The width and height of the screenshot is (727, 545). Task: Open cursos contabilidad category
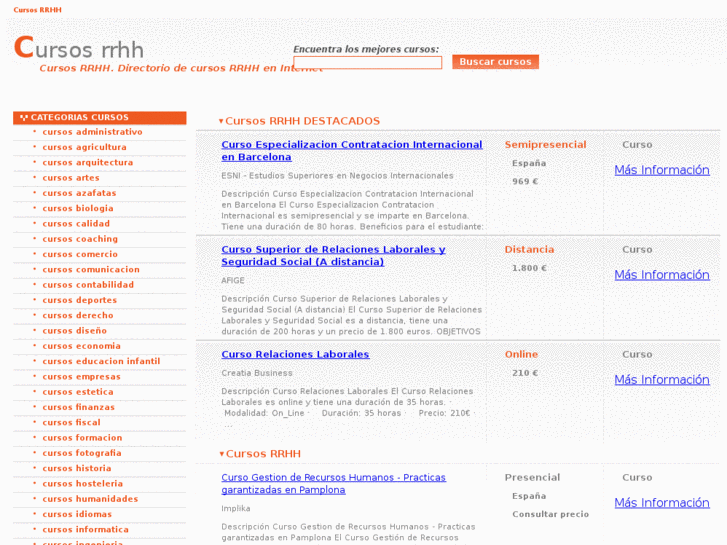pos(88,285)
